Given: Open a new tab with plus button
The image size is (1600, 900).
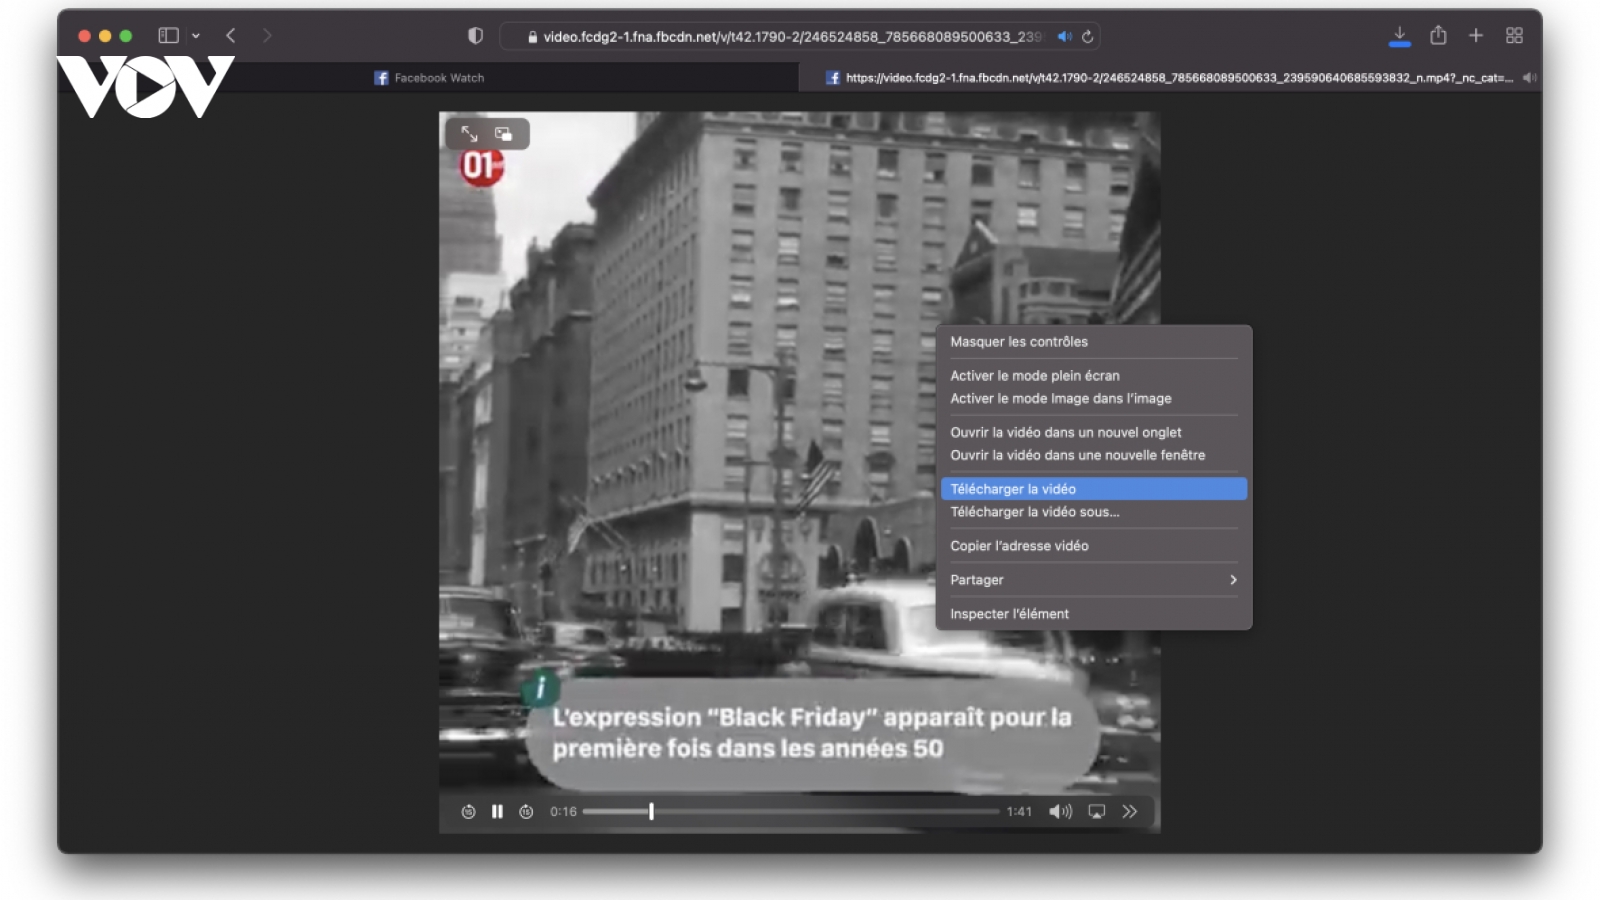Looking at the screenshot, I should pos(1476,36).
